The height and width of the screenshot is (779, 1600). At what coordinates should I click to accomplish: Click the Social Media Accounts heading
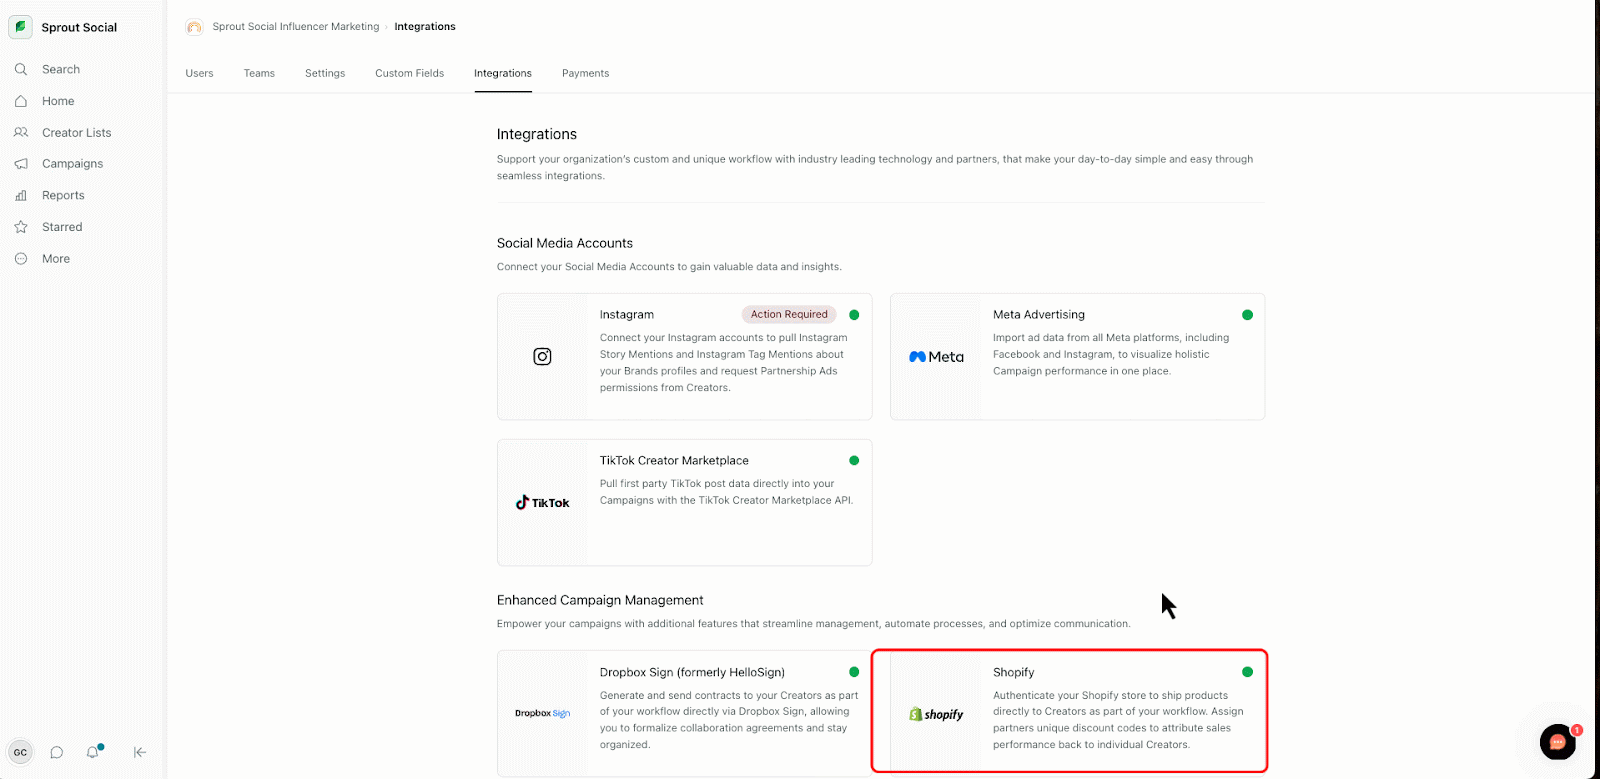point(565,243)
